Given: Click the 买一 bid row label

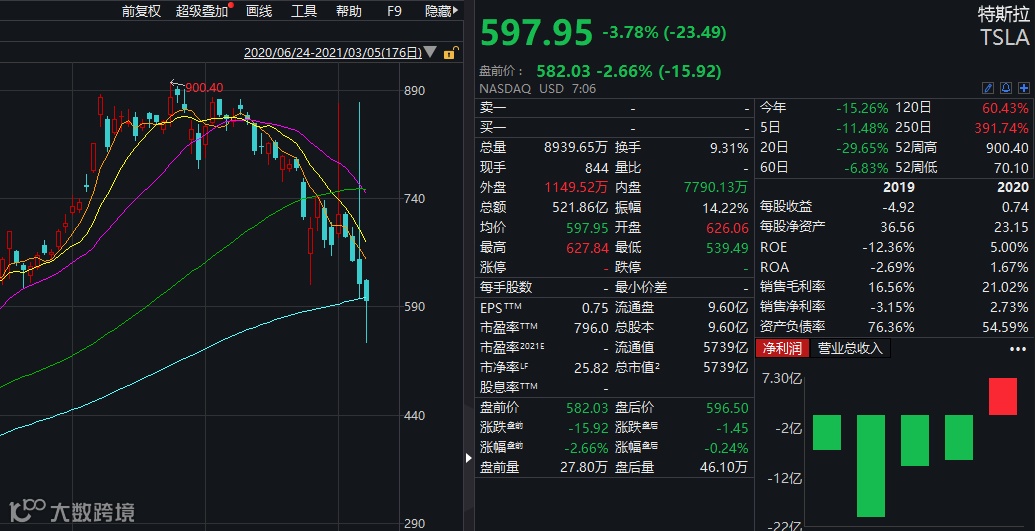Looking at the screenshot, I should click(x=493, y=128).
